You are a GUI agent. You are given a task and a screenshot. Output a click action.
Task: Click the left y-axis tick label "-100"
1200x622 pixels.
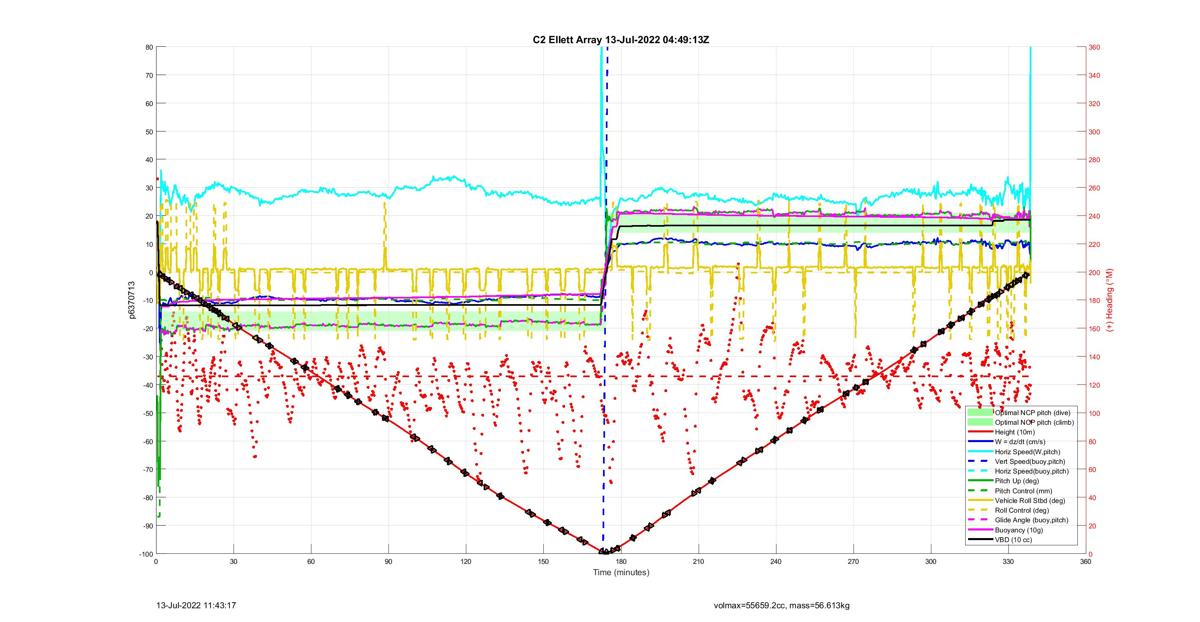pyautogui.click(x=145, y=553)
